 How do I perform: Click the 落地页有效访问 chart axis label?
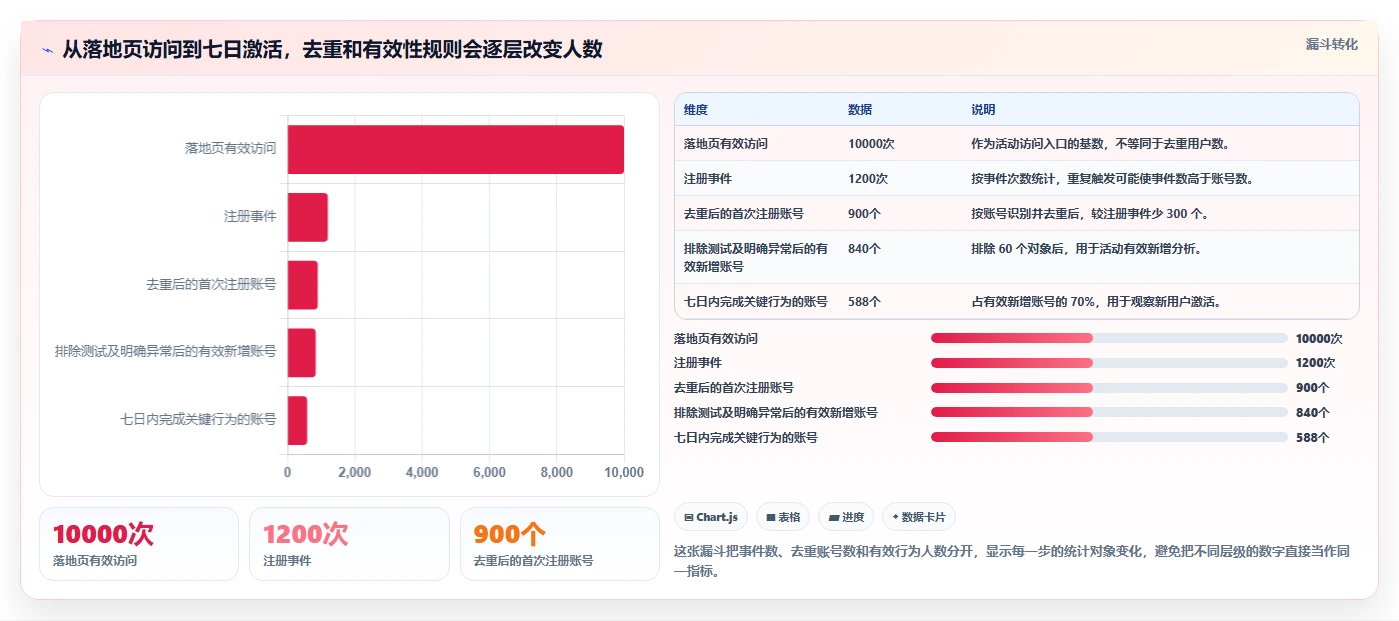pyautogui.click(x=230, y=148)
